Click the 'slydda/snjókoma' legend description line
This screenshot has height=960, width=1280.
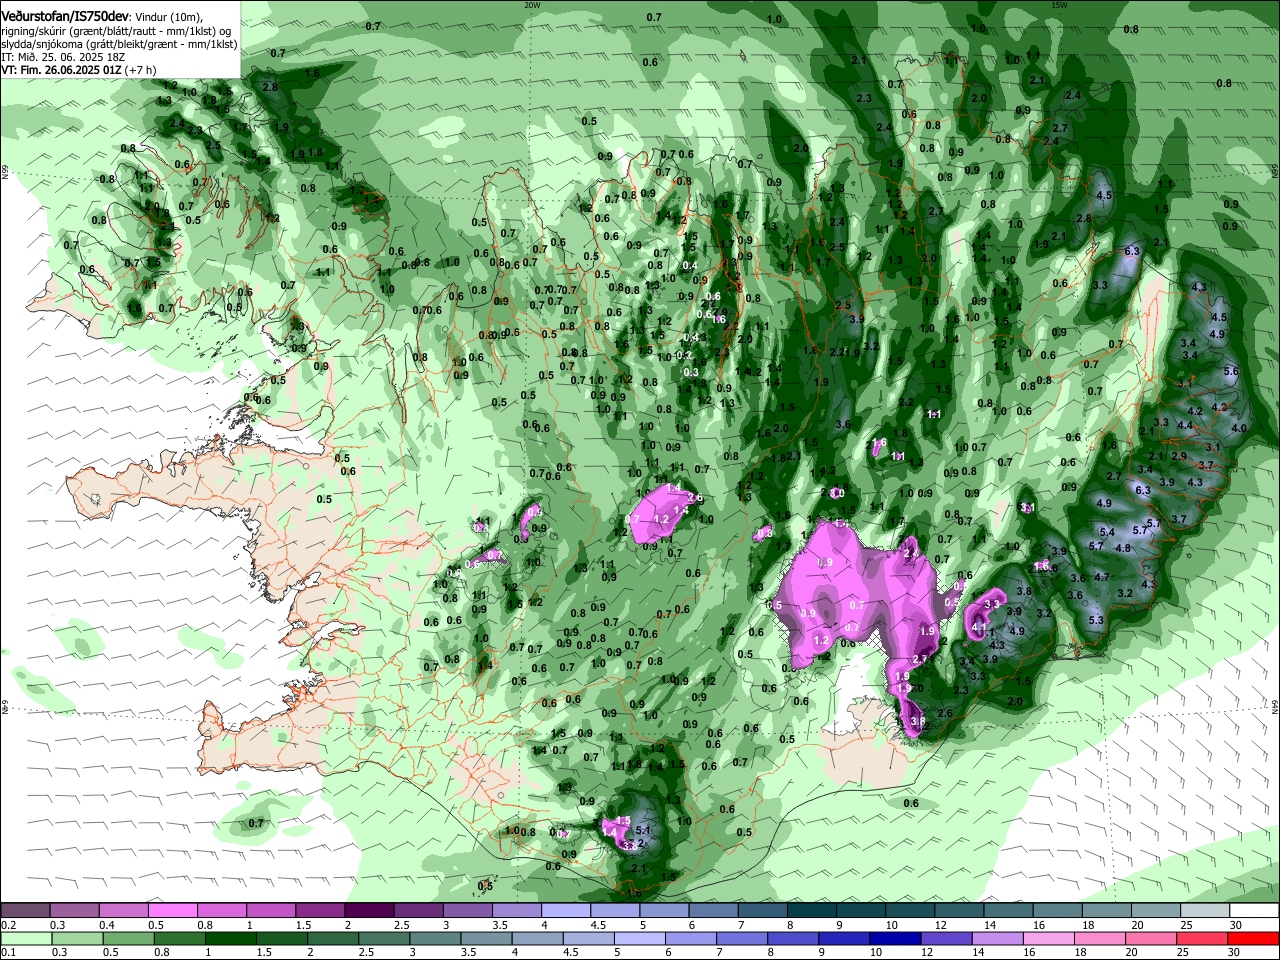pyautogui.click(x=119, y=45)
